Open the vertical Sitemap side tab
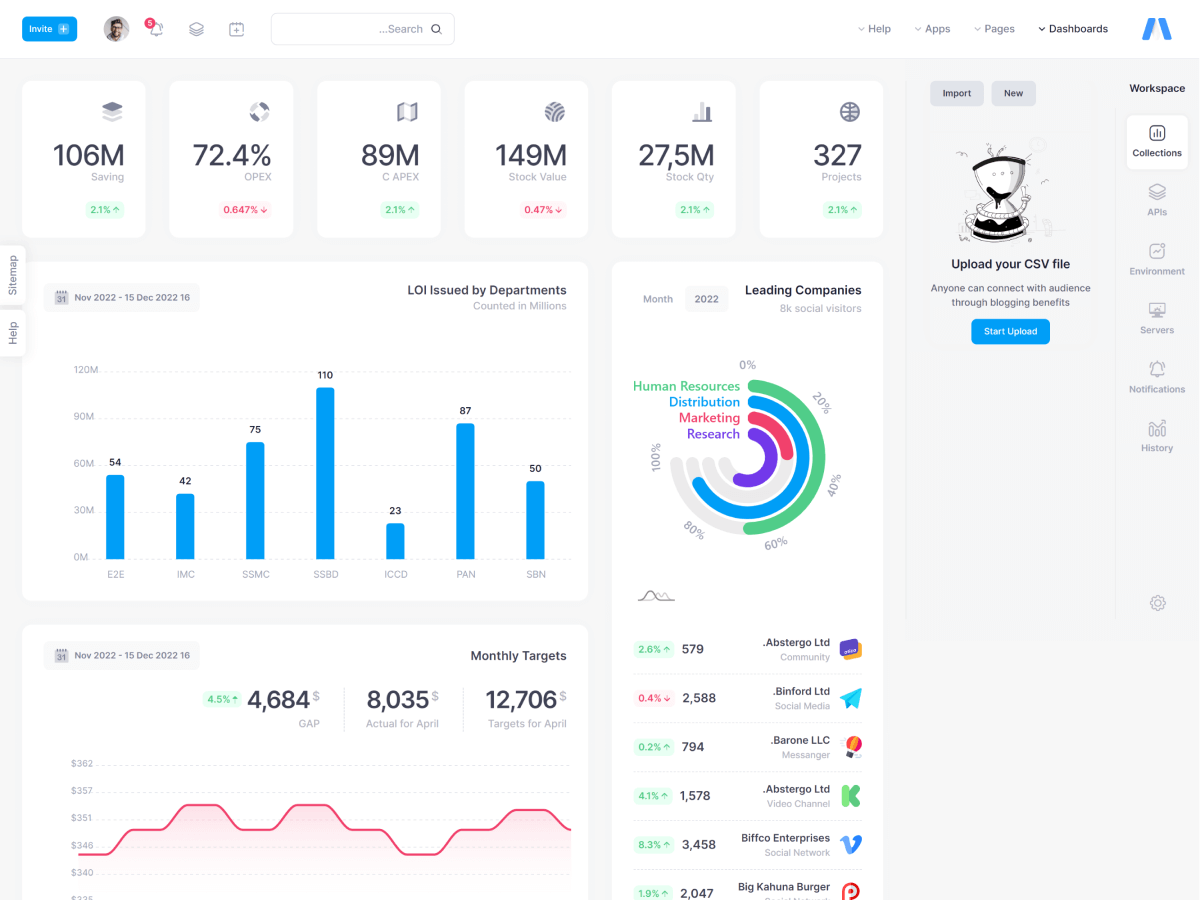 pos(13,275)
